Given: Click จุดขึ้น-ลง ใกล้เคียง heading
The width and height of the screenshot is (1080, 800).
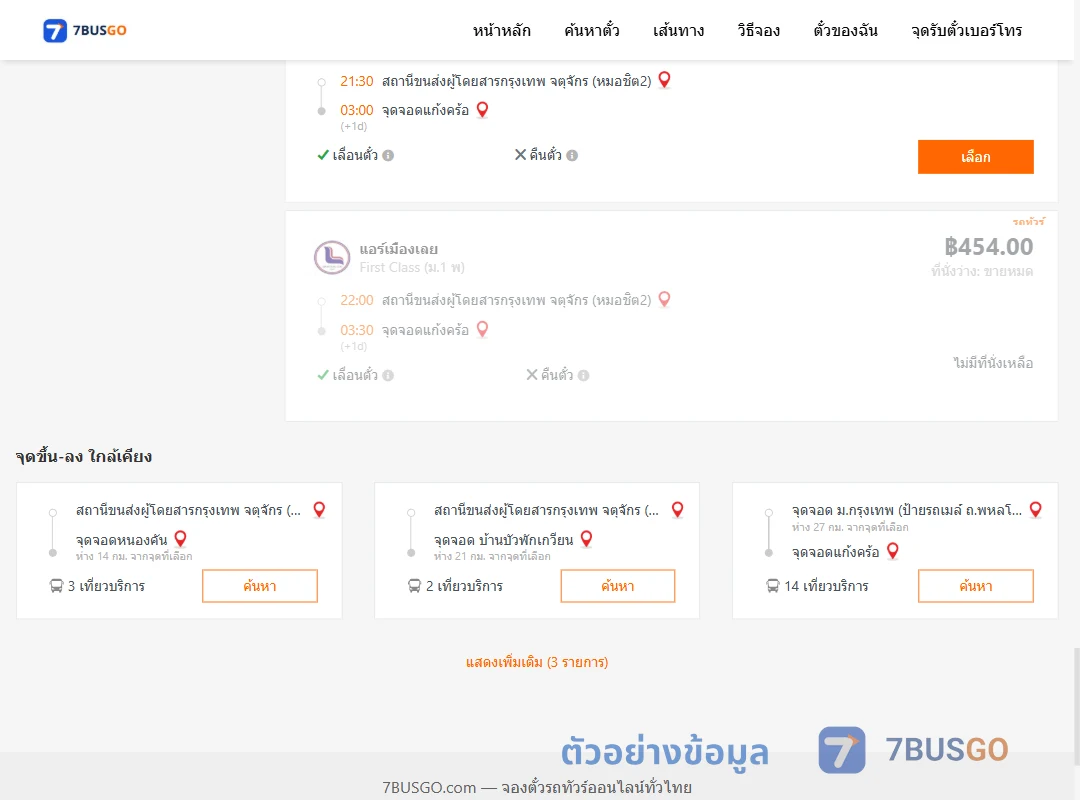Looking at the screenshot, I should tap(83, 456).
